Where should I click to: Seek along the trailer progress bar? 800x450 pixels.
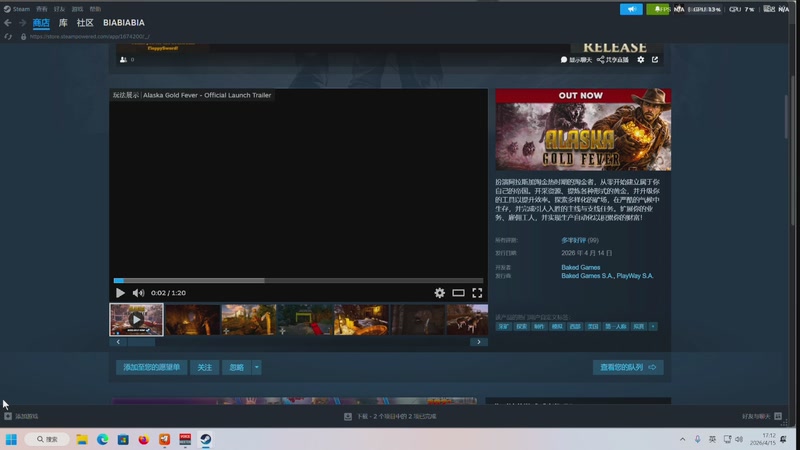pos(298,281)
